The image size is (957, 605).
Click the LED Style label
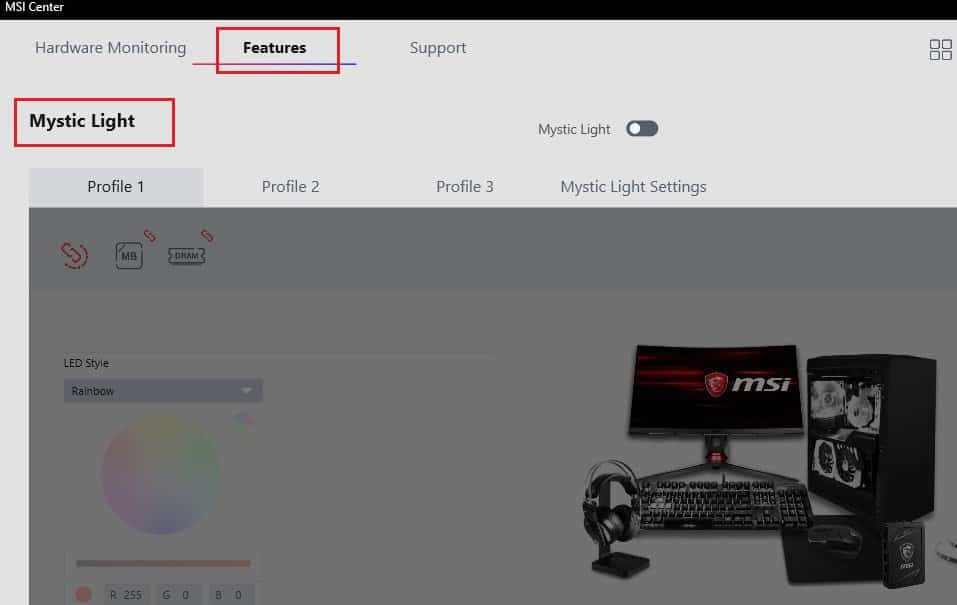click(x=86, y=363)
